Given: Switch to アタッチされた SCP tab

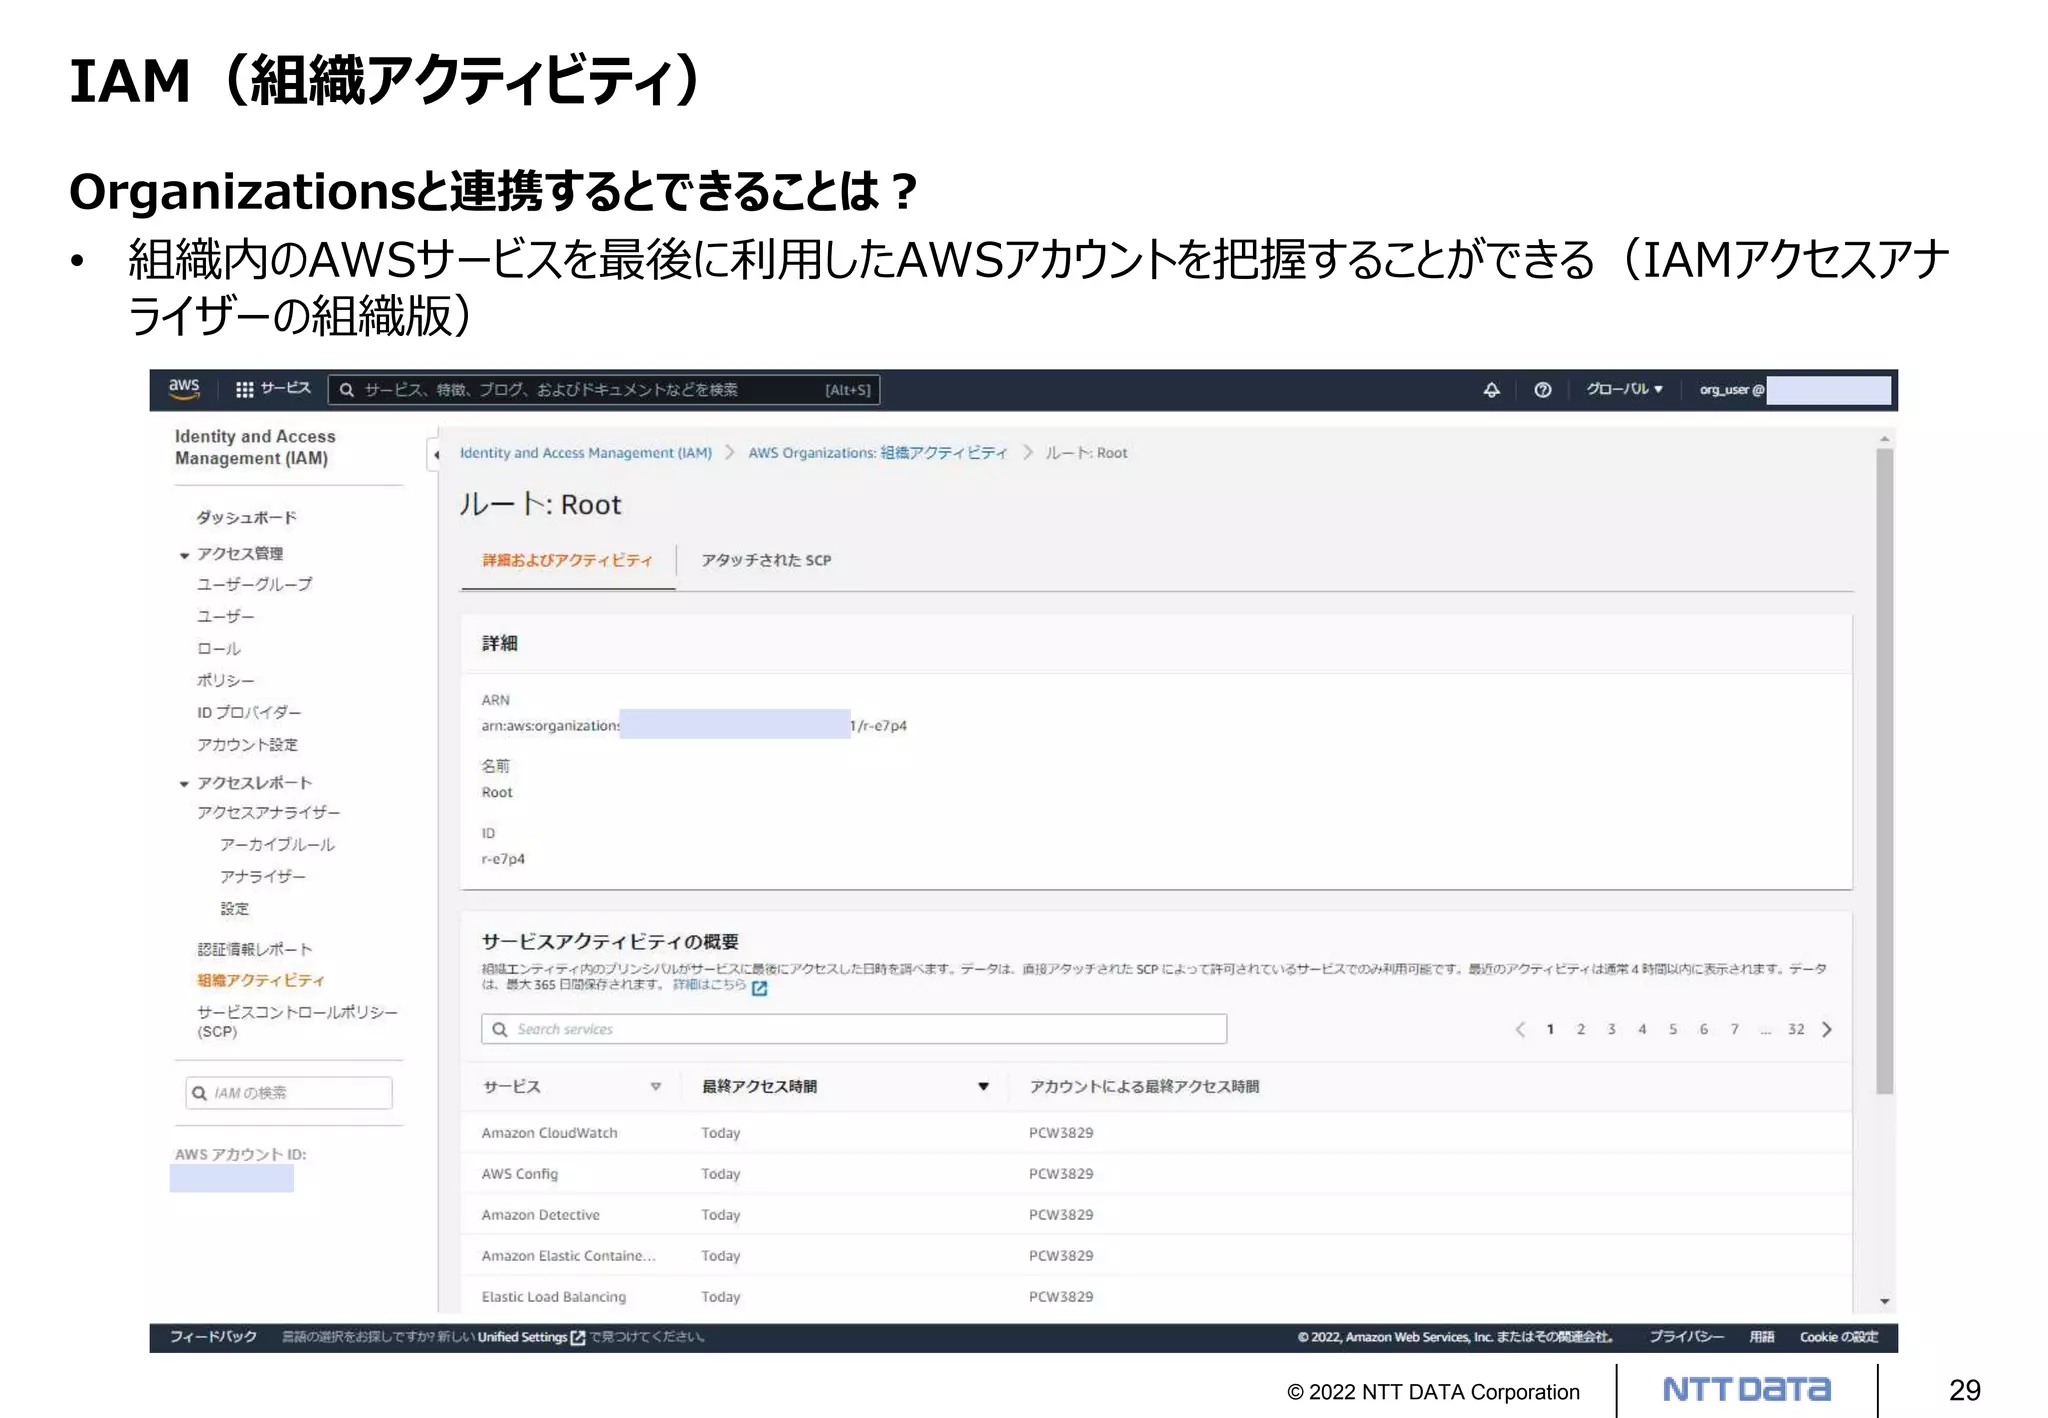Looking at the screenshot, I should point(766,560).
